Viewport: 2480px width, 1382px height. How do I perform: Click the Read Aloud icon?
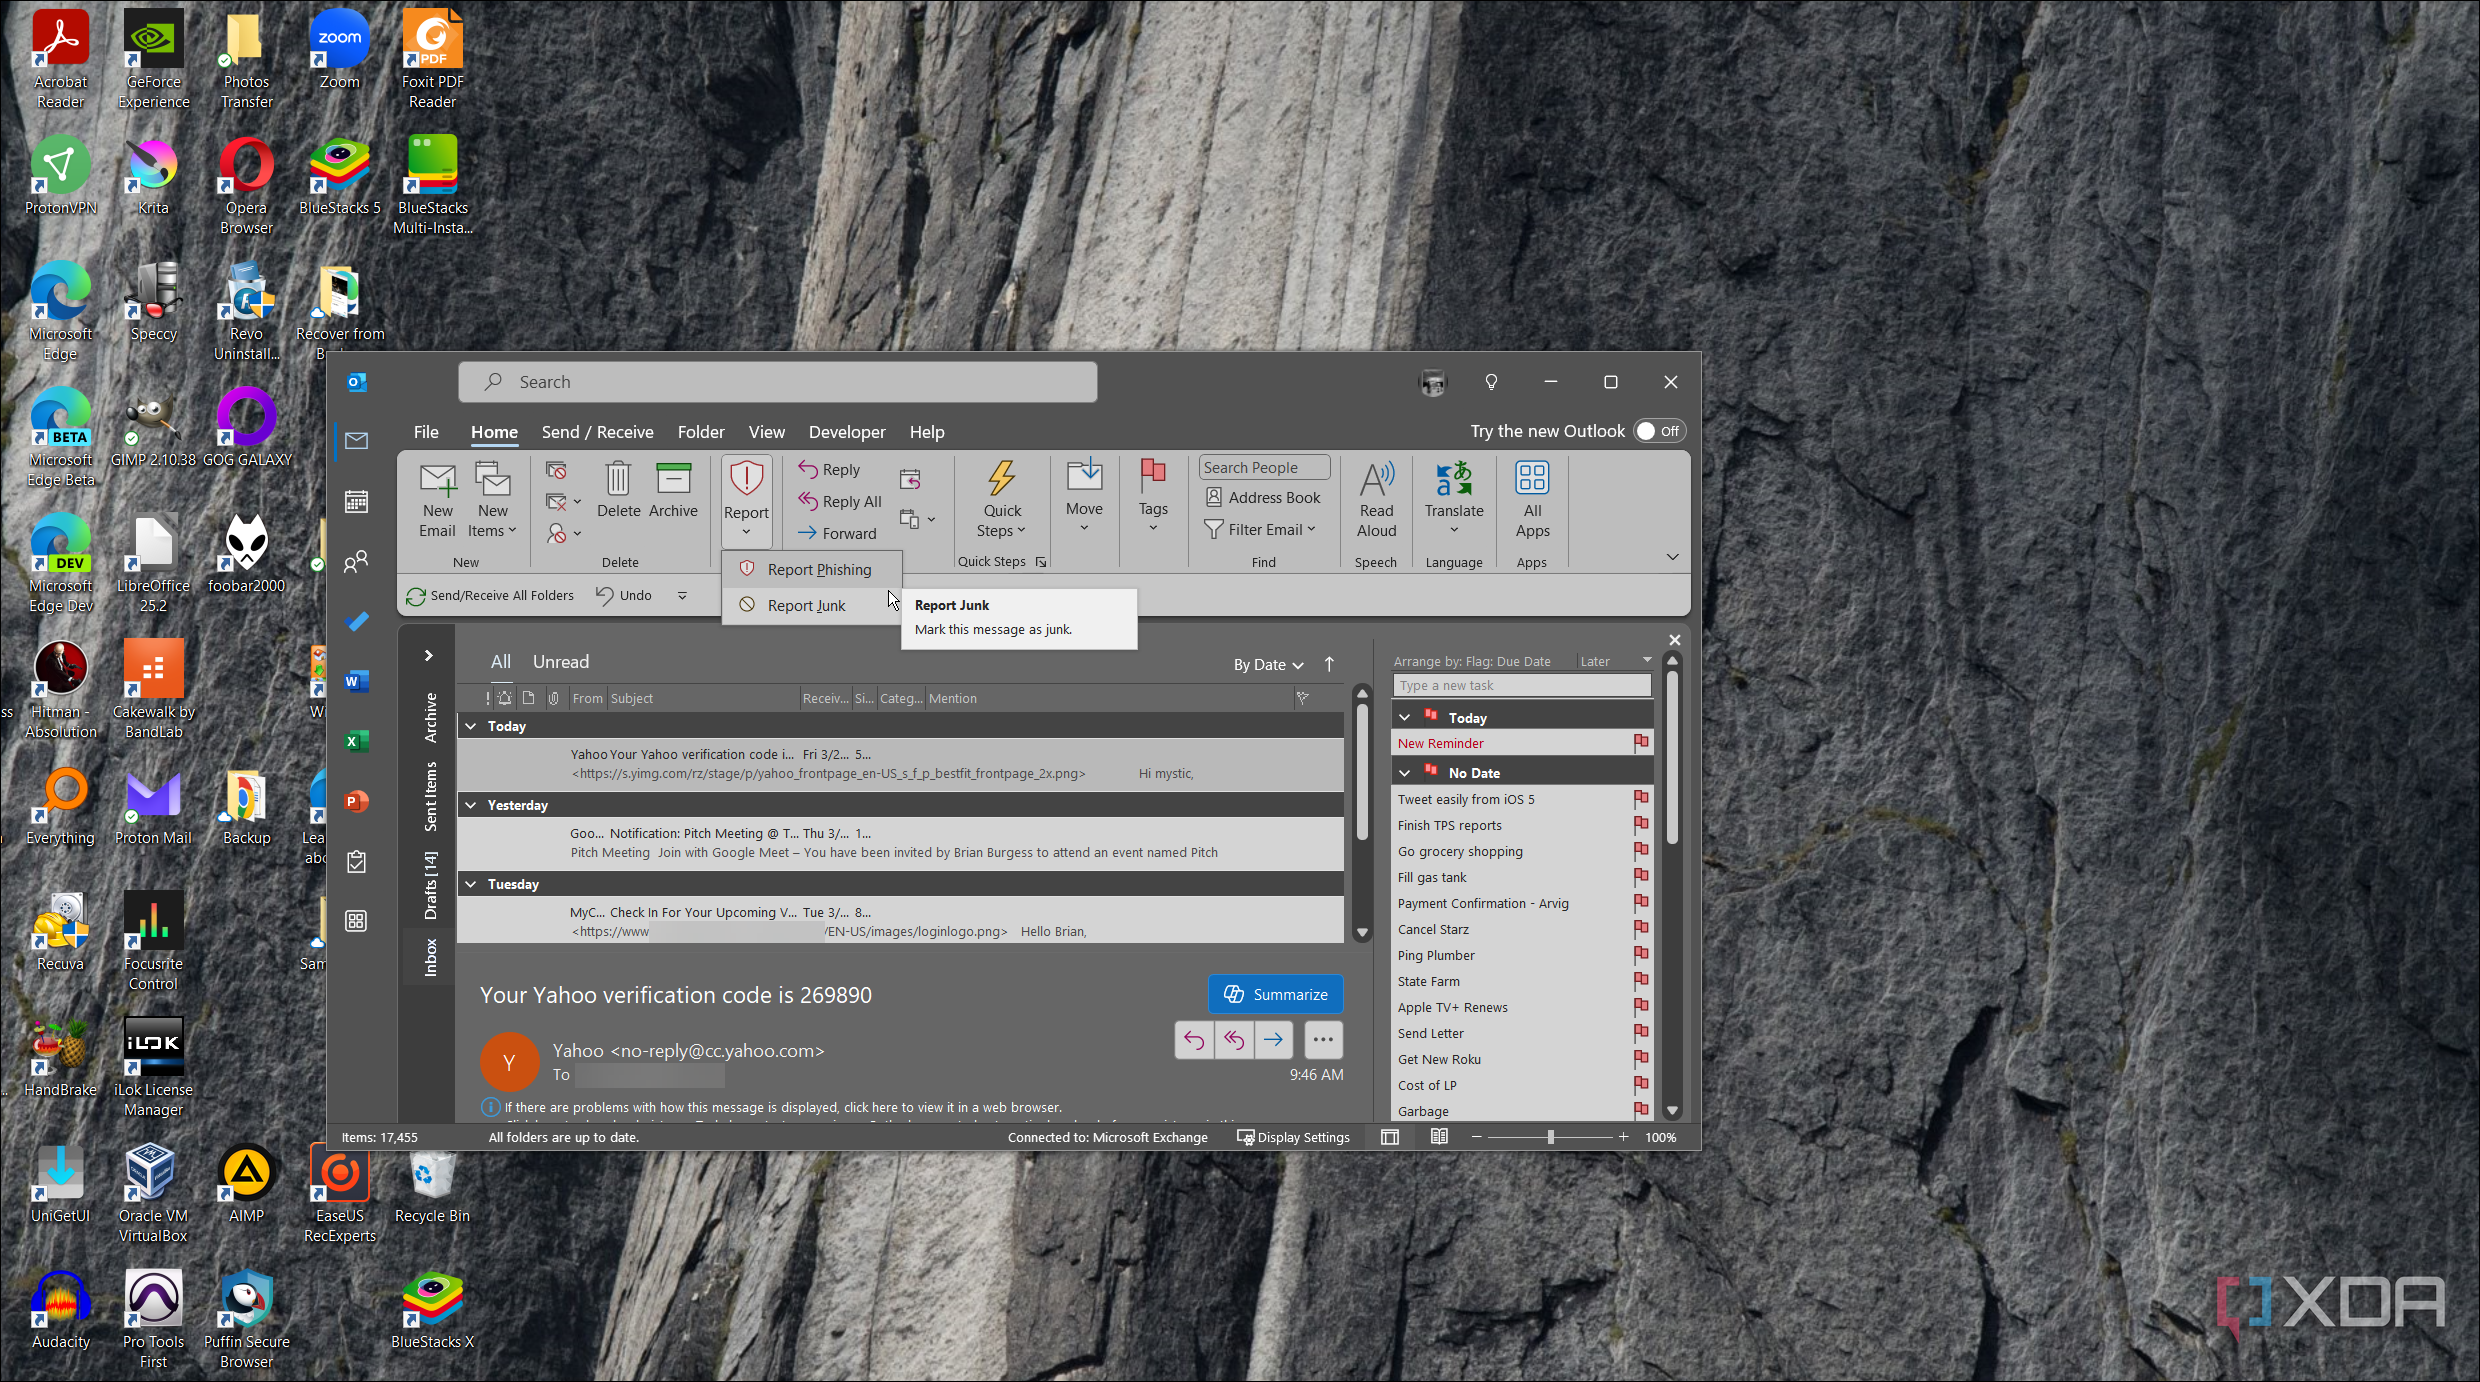click(1376, 479)
